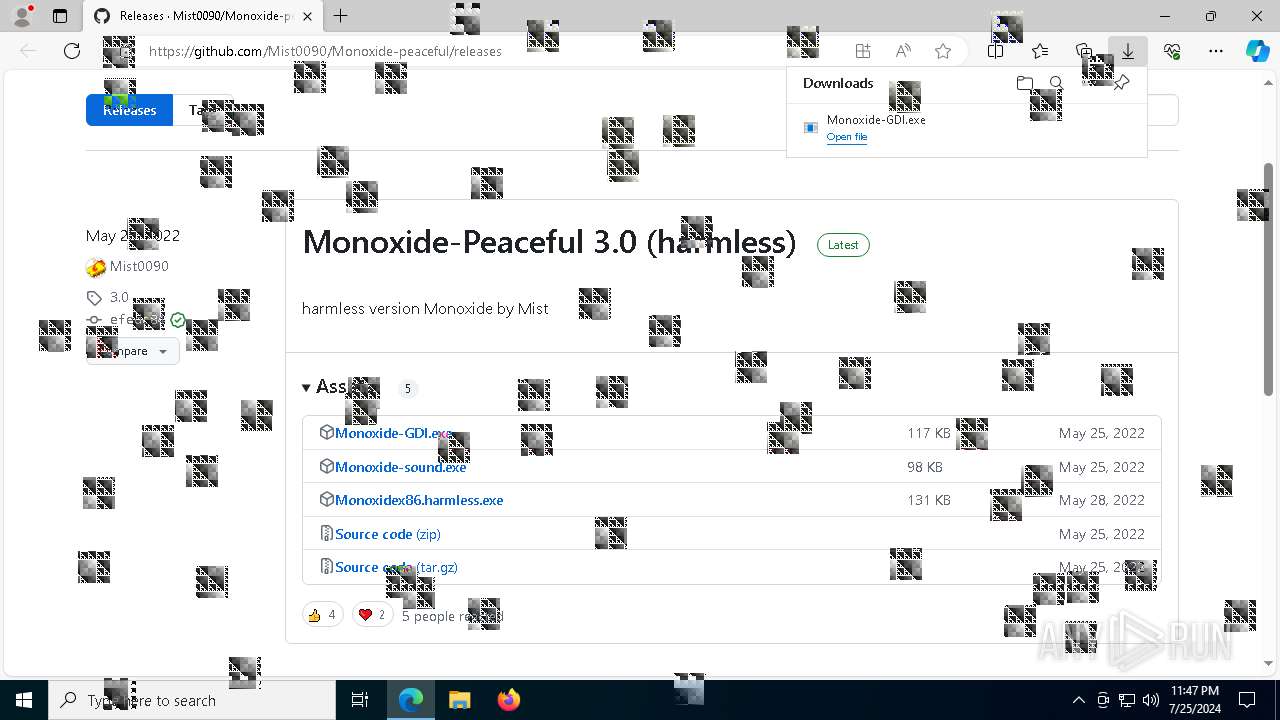Image resolution: width=1280 pixels, height=720 pixels.
Task: Open Browser essentials heart icon
Action: pyautogui.click(x=1172, y=51)
